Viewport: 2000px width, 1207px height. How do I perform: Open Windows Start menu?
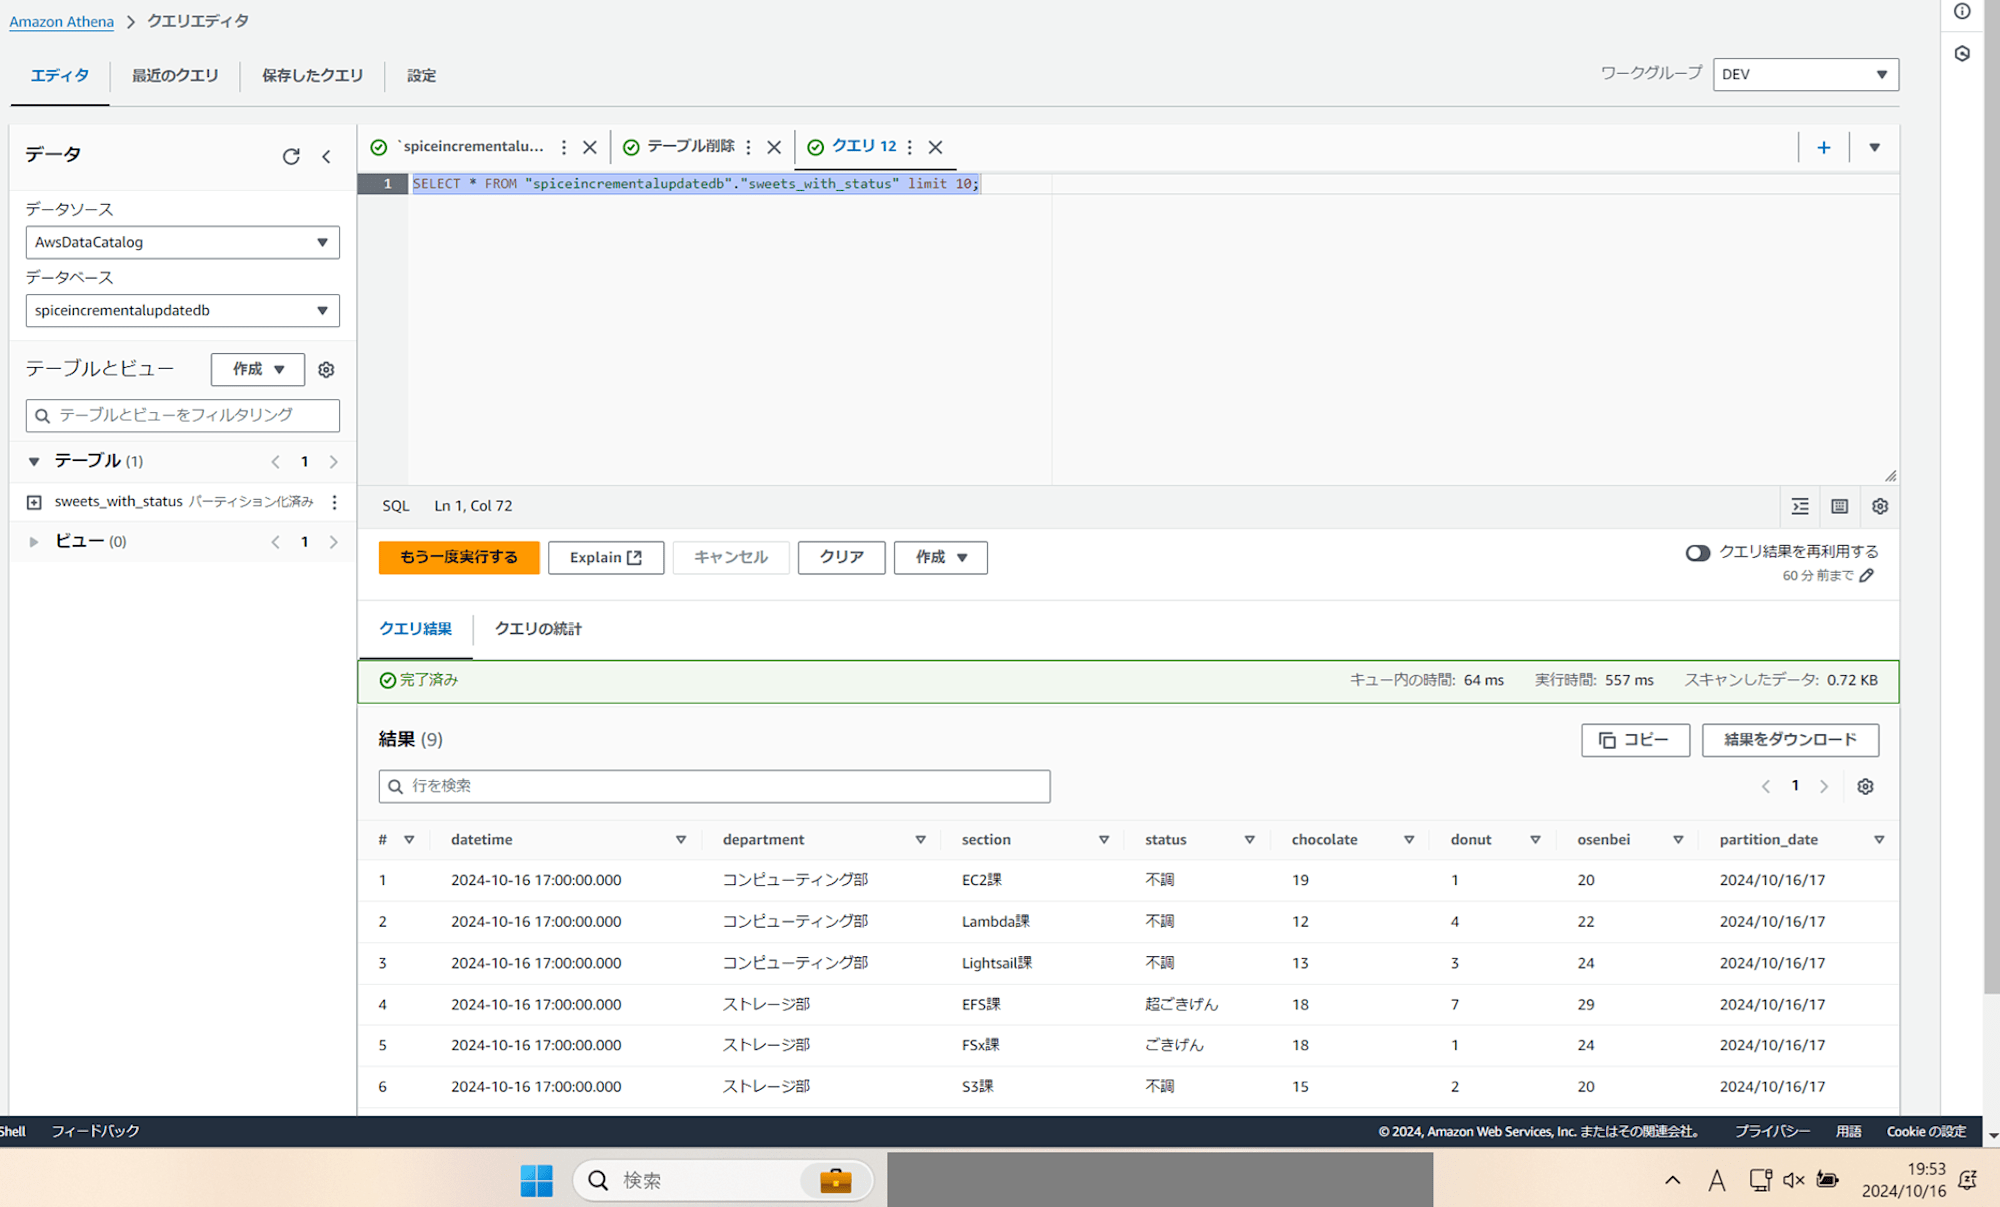(537, 1181)
